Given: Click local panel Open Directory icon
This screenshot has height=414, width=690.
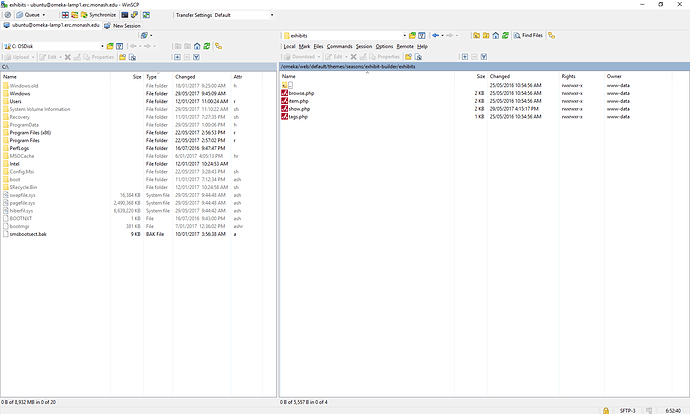Looking at the screenshot, I should click(x=110, y=46).
